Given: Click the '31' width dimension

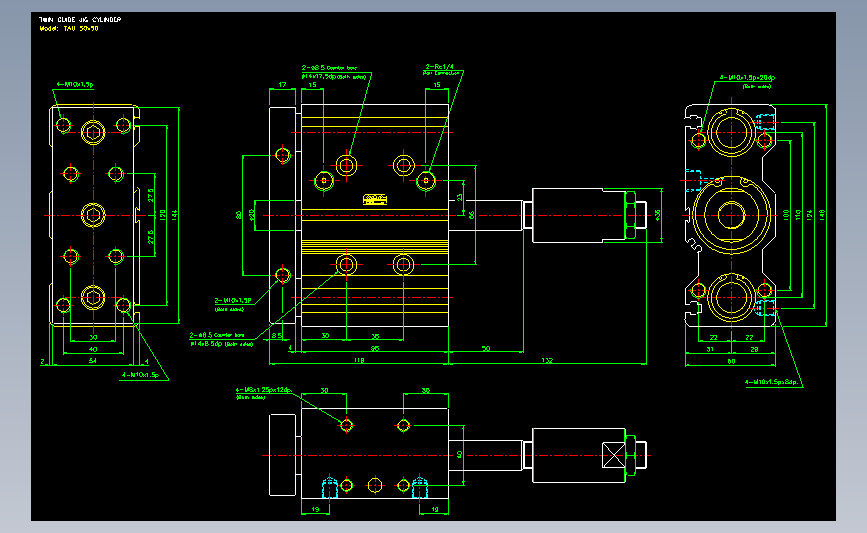Looking at the screenshot, I should point(710,349).
